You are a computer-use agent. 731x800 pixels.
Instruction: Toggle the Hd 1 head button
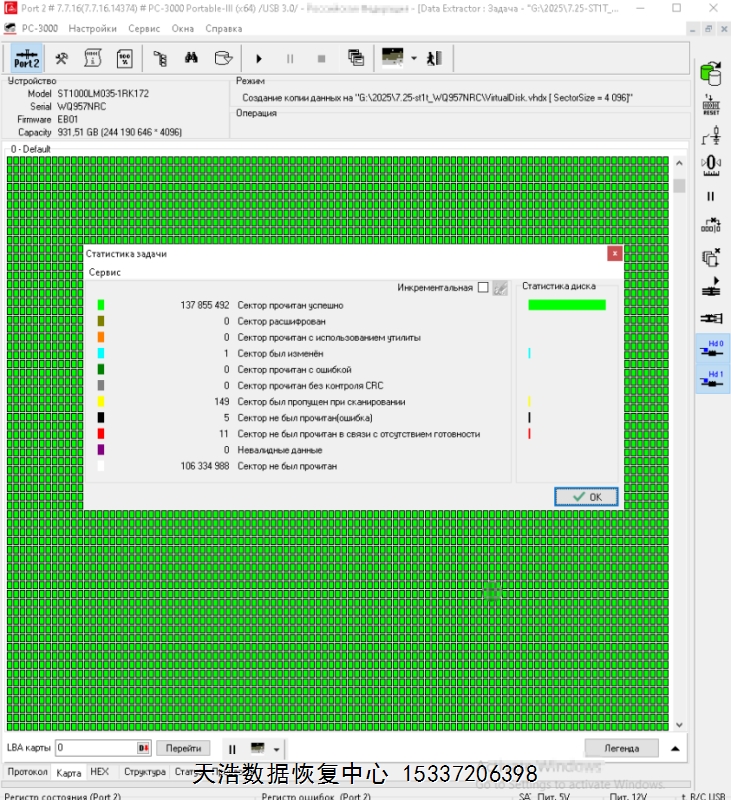click(x=714, y=379)
